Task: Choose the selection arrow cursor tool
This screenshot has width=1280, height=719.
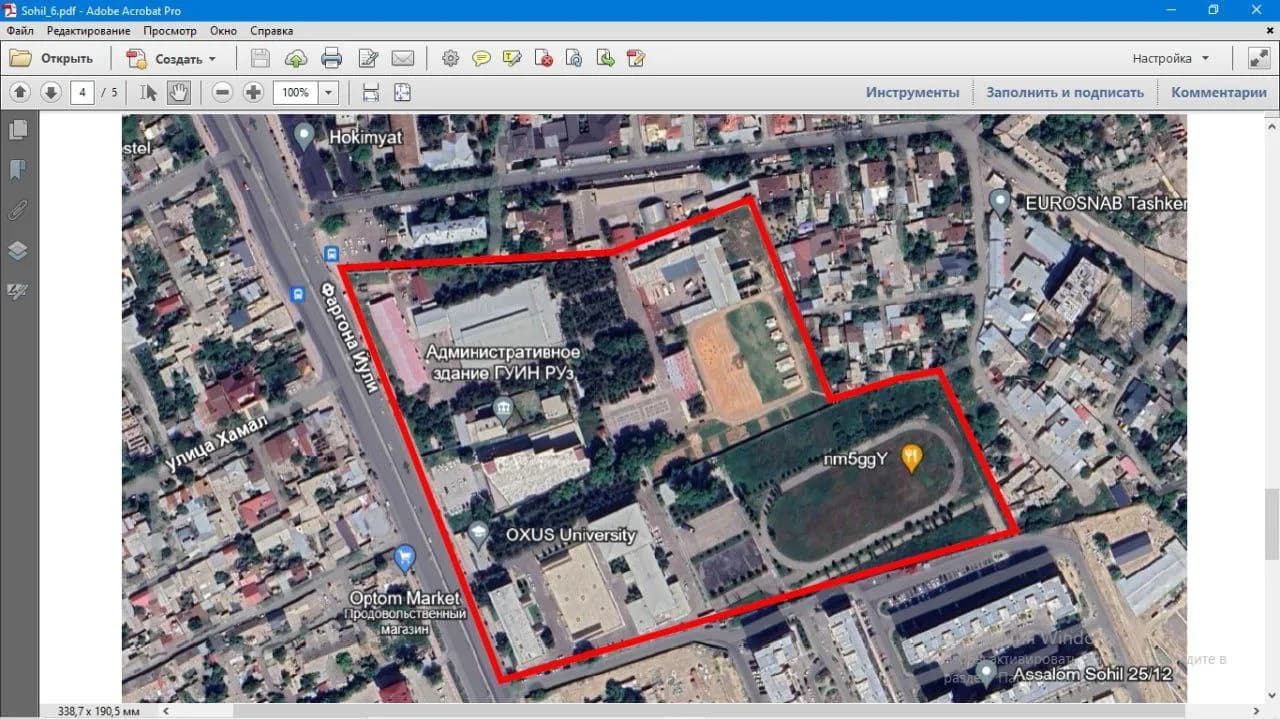Action: (x=149, y=93)
